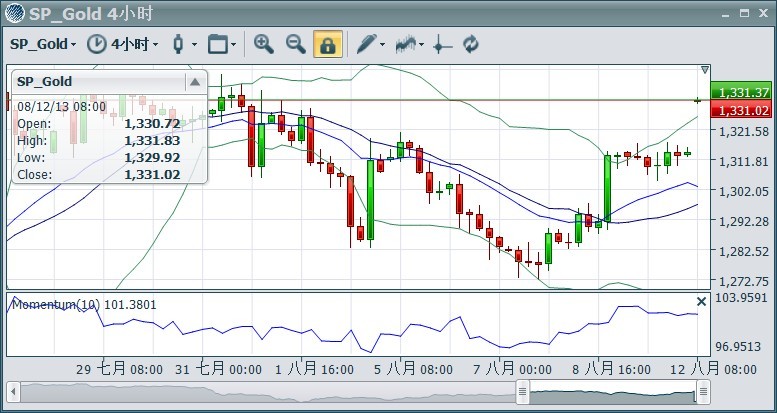Click the application logo icon in title bar

pyautogui.click(x=15, y=13)
